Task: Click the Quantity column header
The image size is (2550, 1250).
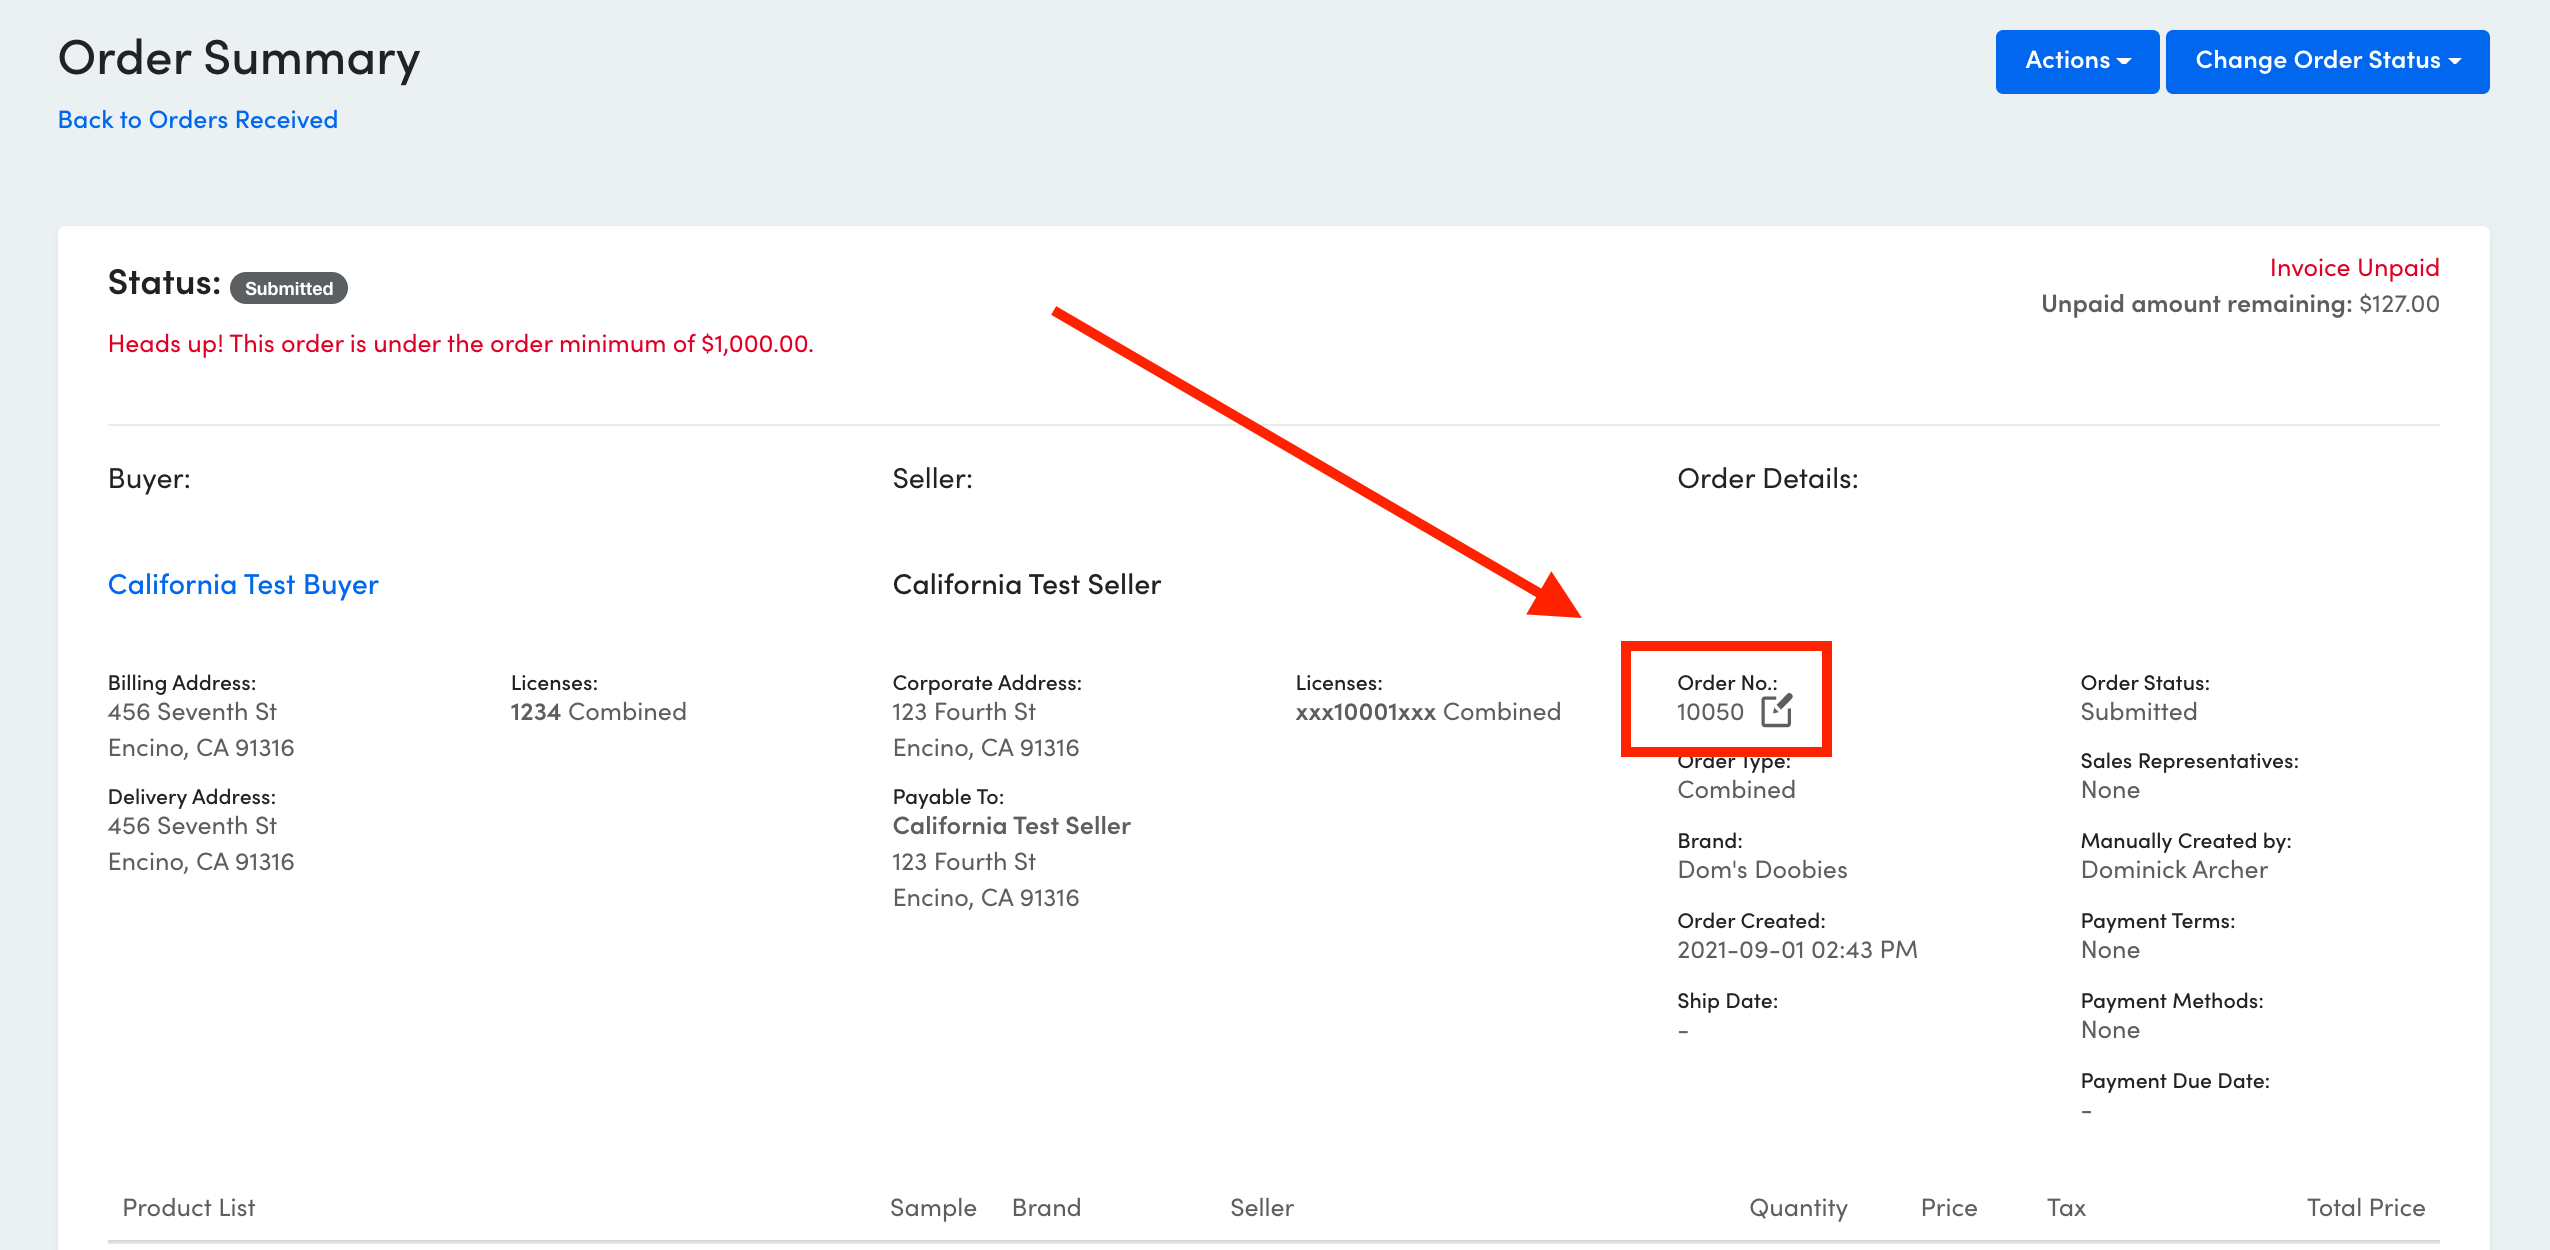Action: coord(1798,1208)
